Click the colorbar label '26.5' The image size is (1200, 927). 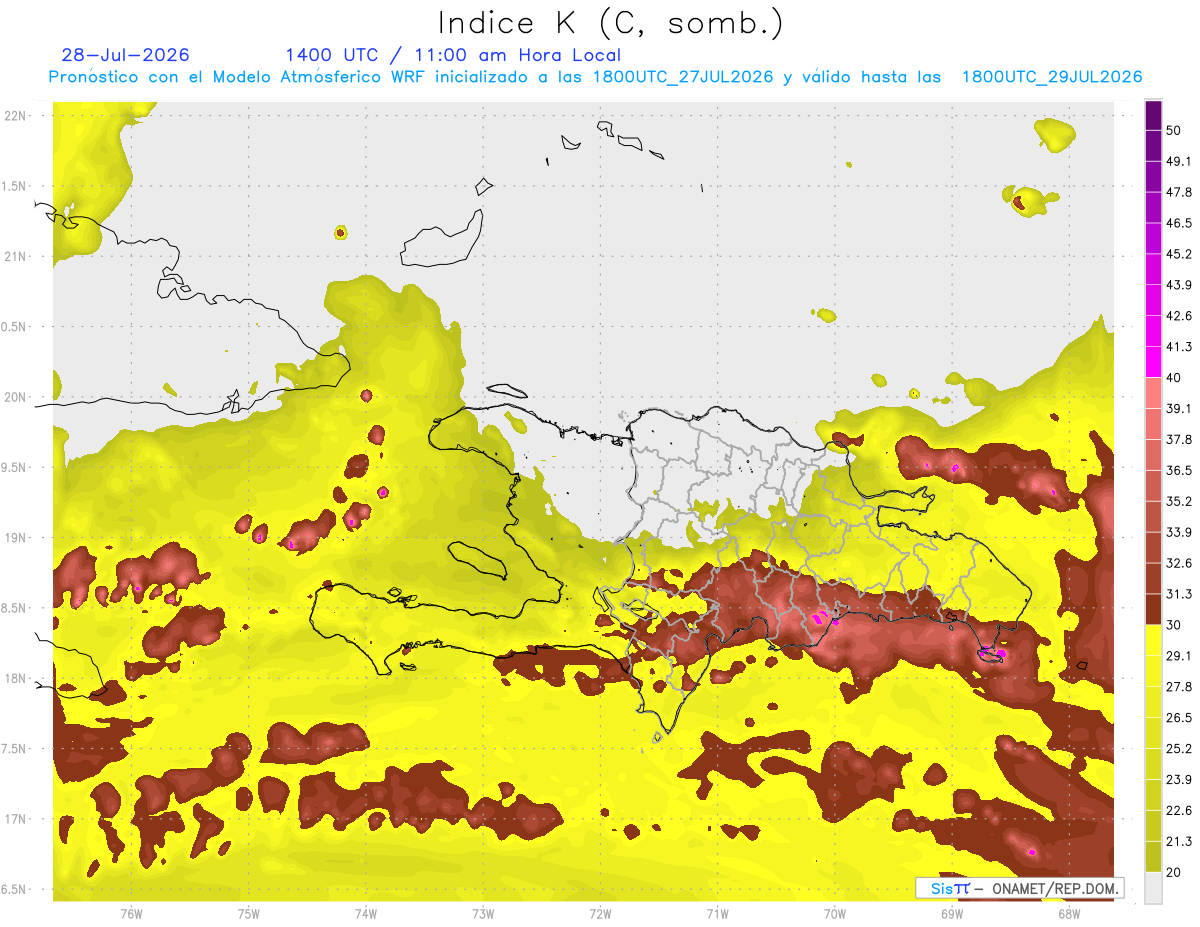(1179, 718)
